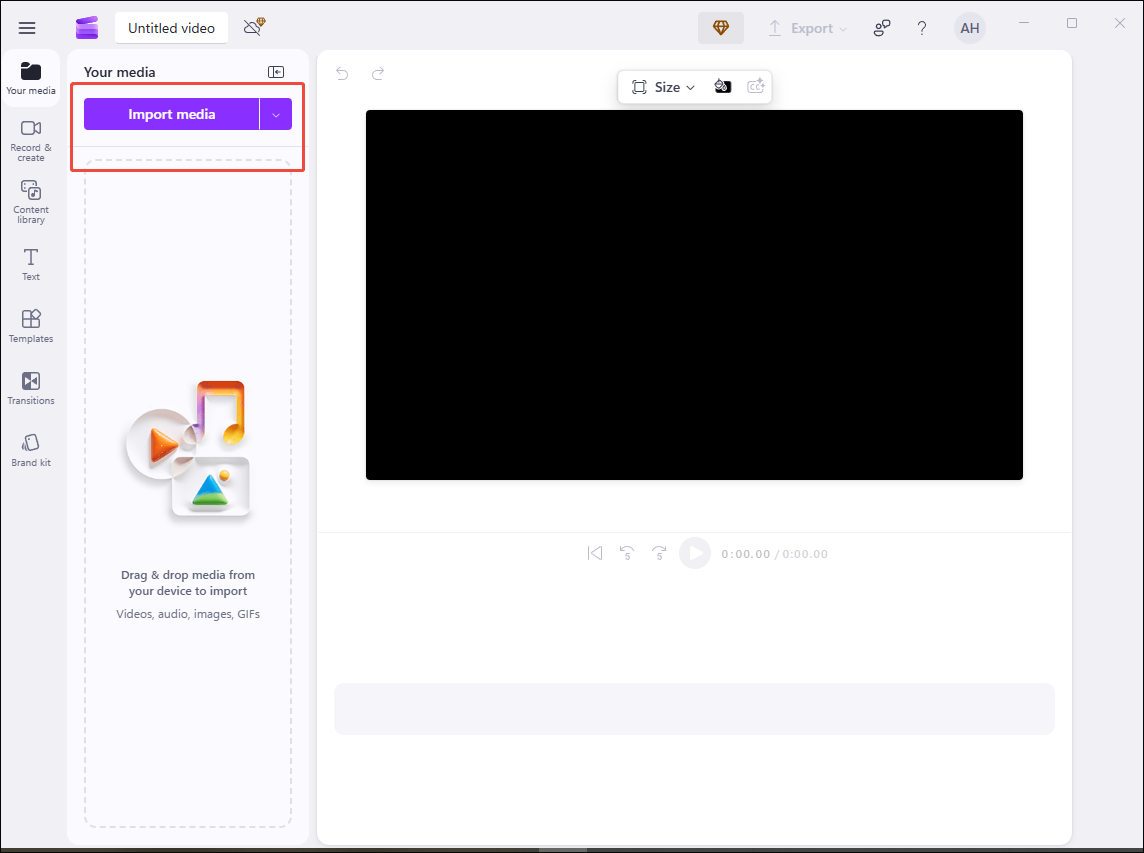Open the Text panel
1144x853 pixels.
coord(30,263)
